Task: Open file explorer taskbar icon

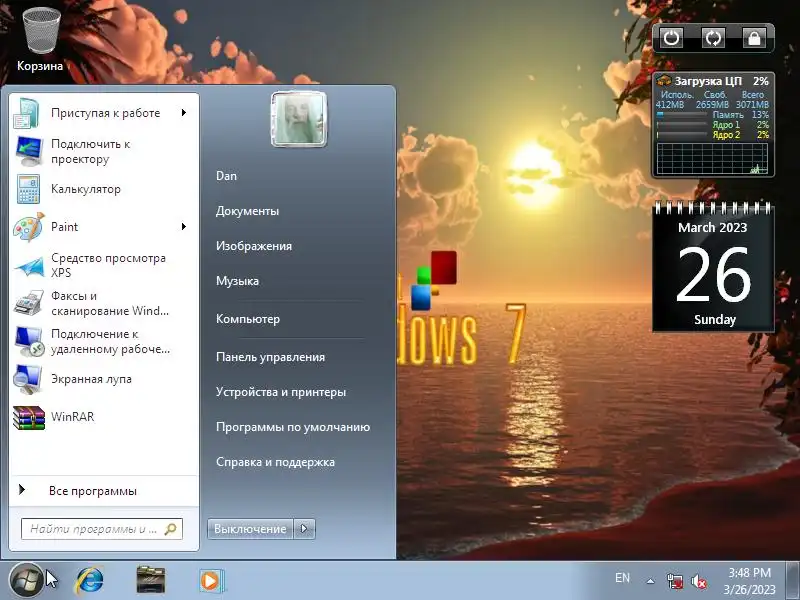Action: pos(151,580)
